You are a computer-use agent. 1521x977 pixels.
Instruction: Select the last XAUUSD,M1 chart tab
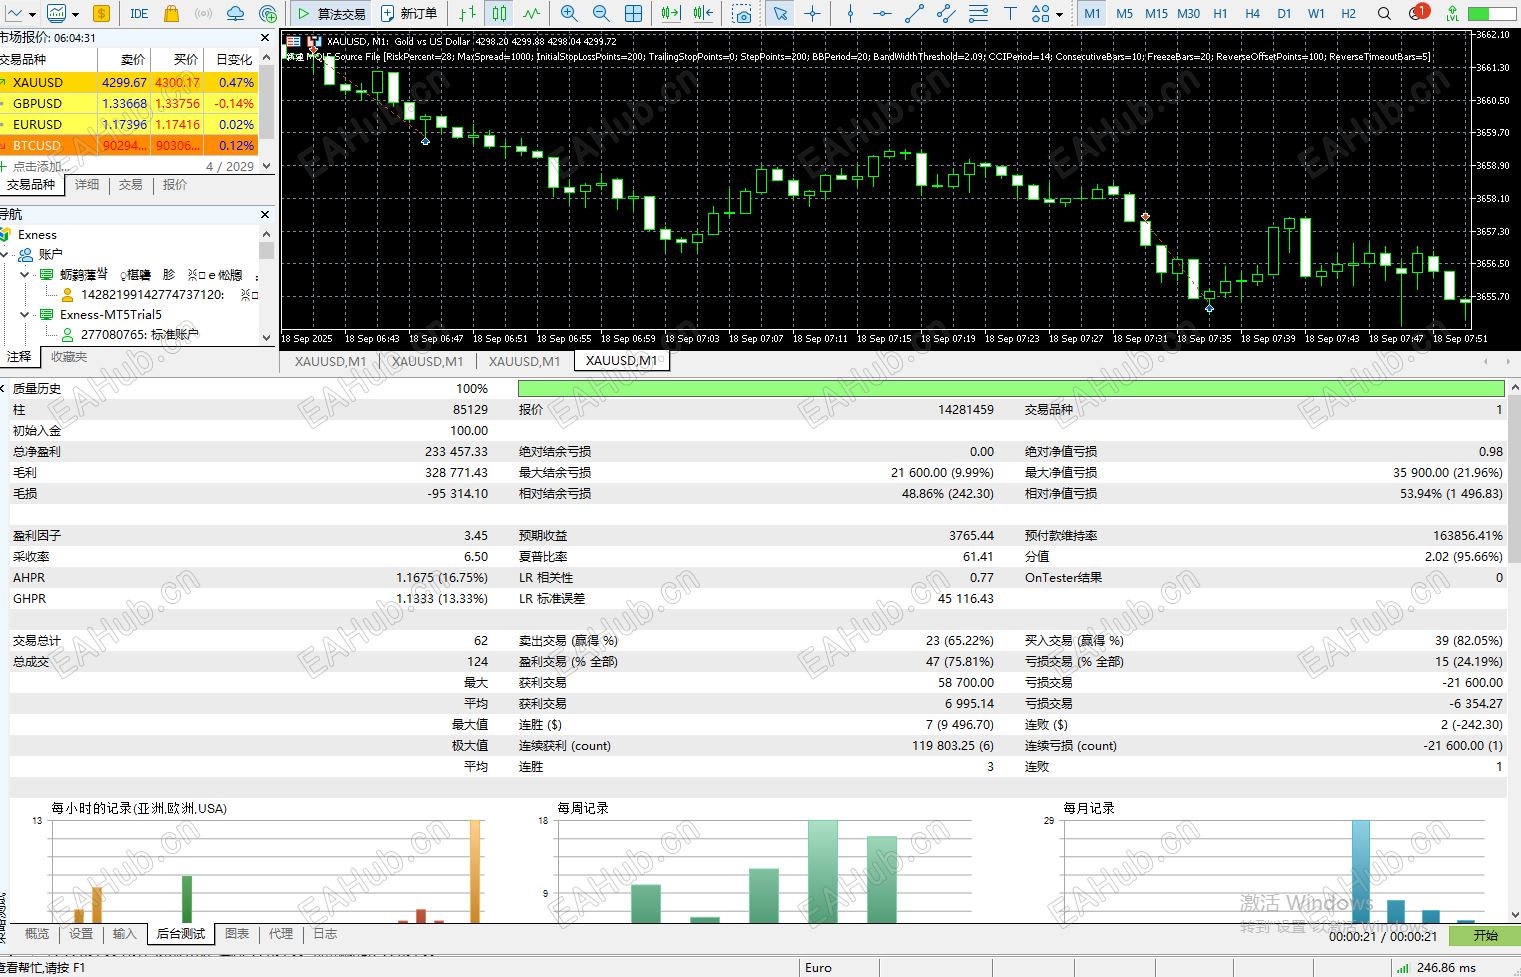622,361
